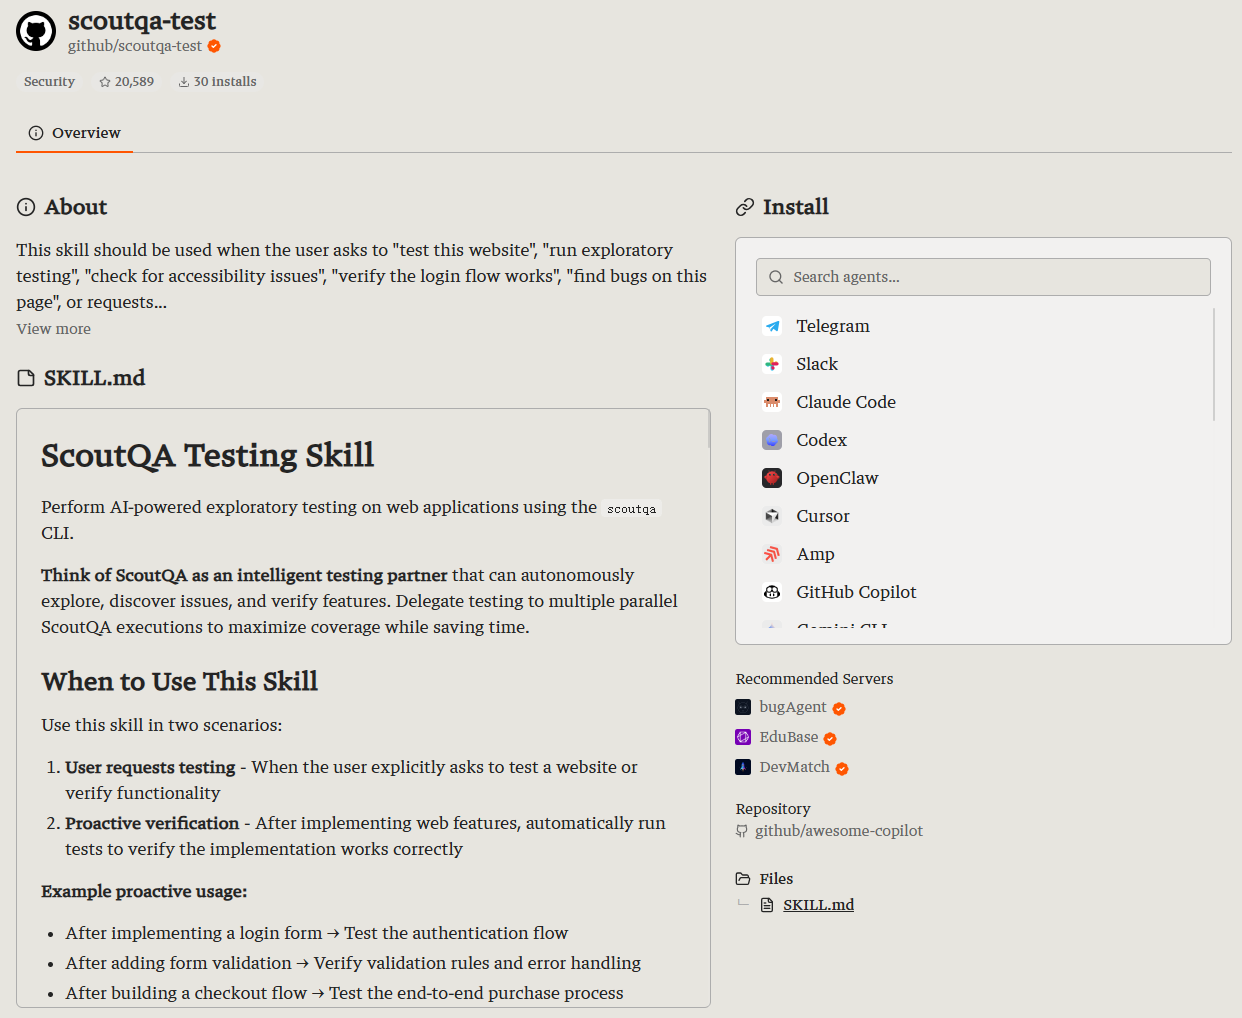This screenshot has height=1018, width=1242.
Task: Select the GitHub Copilot icon
Action: coord(772,592)
